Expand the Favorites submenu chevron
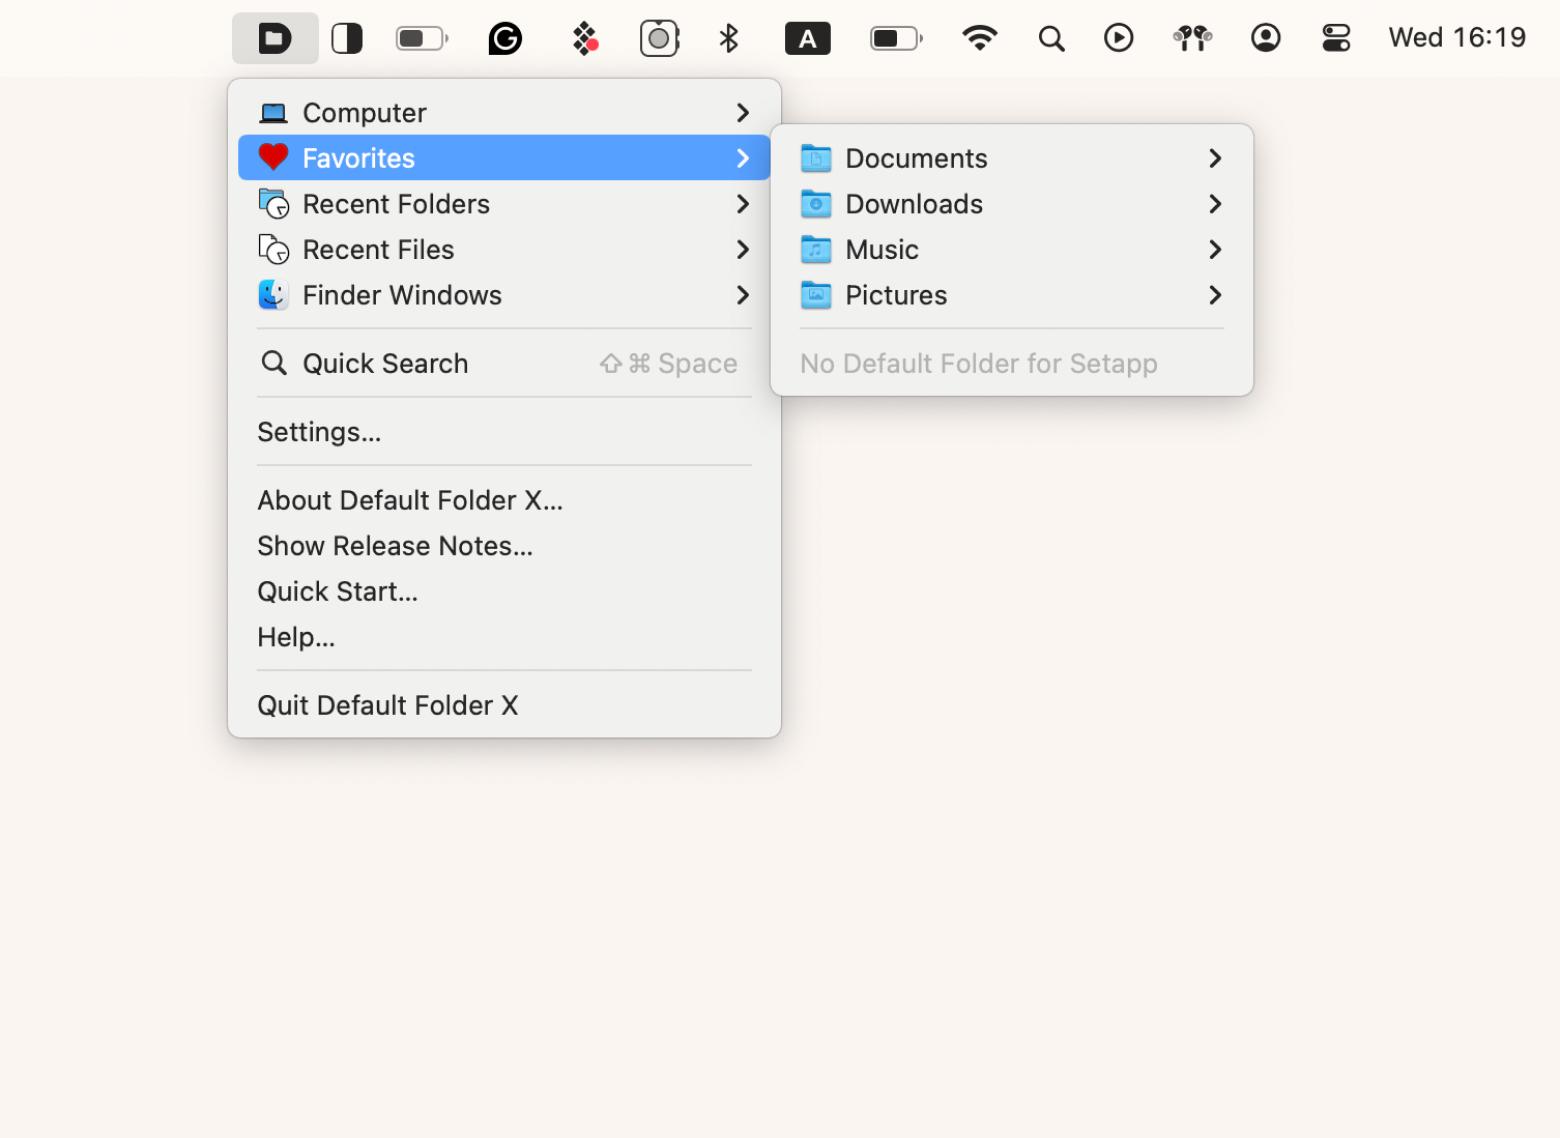 point(742,158)
